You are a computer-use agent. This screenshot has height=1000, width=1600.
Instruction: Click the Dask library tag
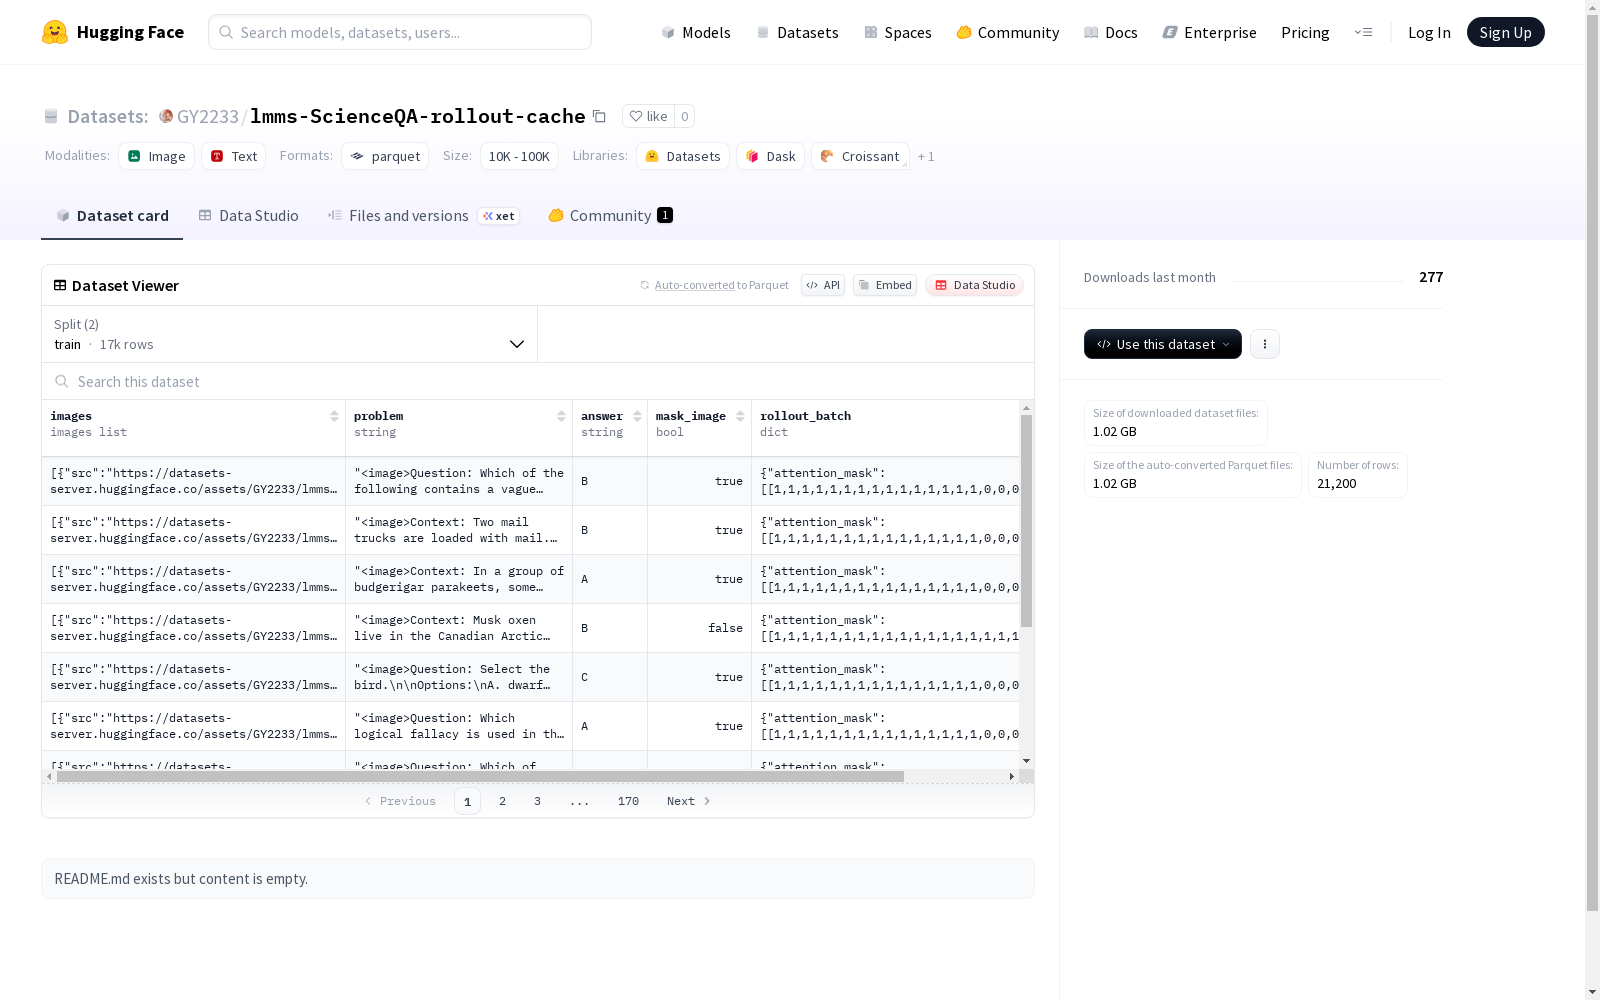(x=770, y=156)
